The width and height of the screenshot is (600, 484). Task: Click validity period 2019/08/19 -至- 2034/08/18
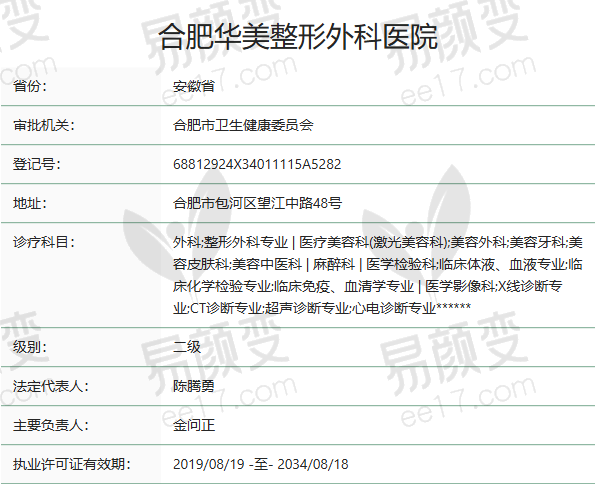click(261, 464)
